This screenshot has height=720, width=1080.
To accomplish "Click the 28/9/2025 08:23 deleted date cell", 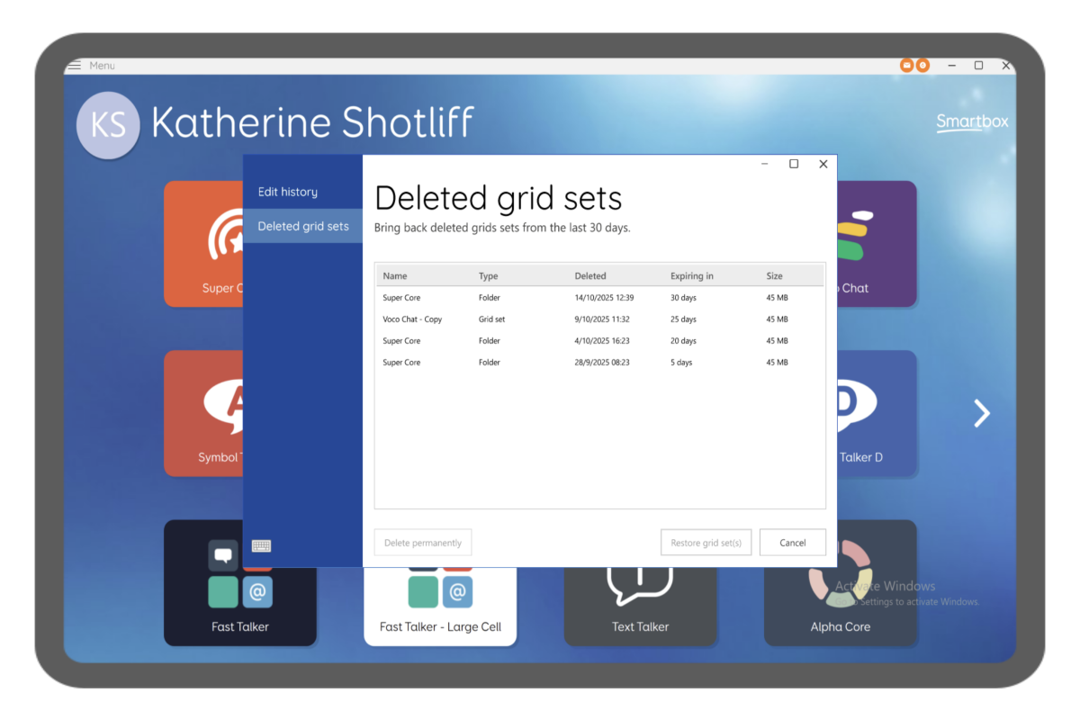I will 601,362.
